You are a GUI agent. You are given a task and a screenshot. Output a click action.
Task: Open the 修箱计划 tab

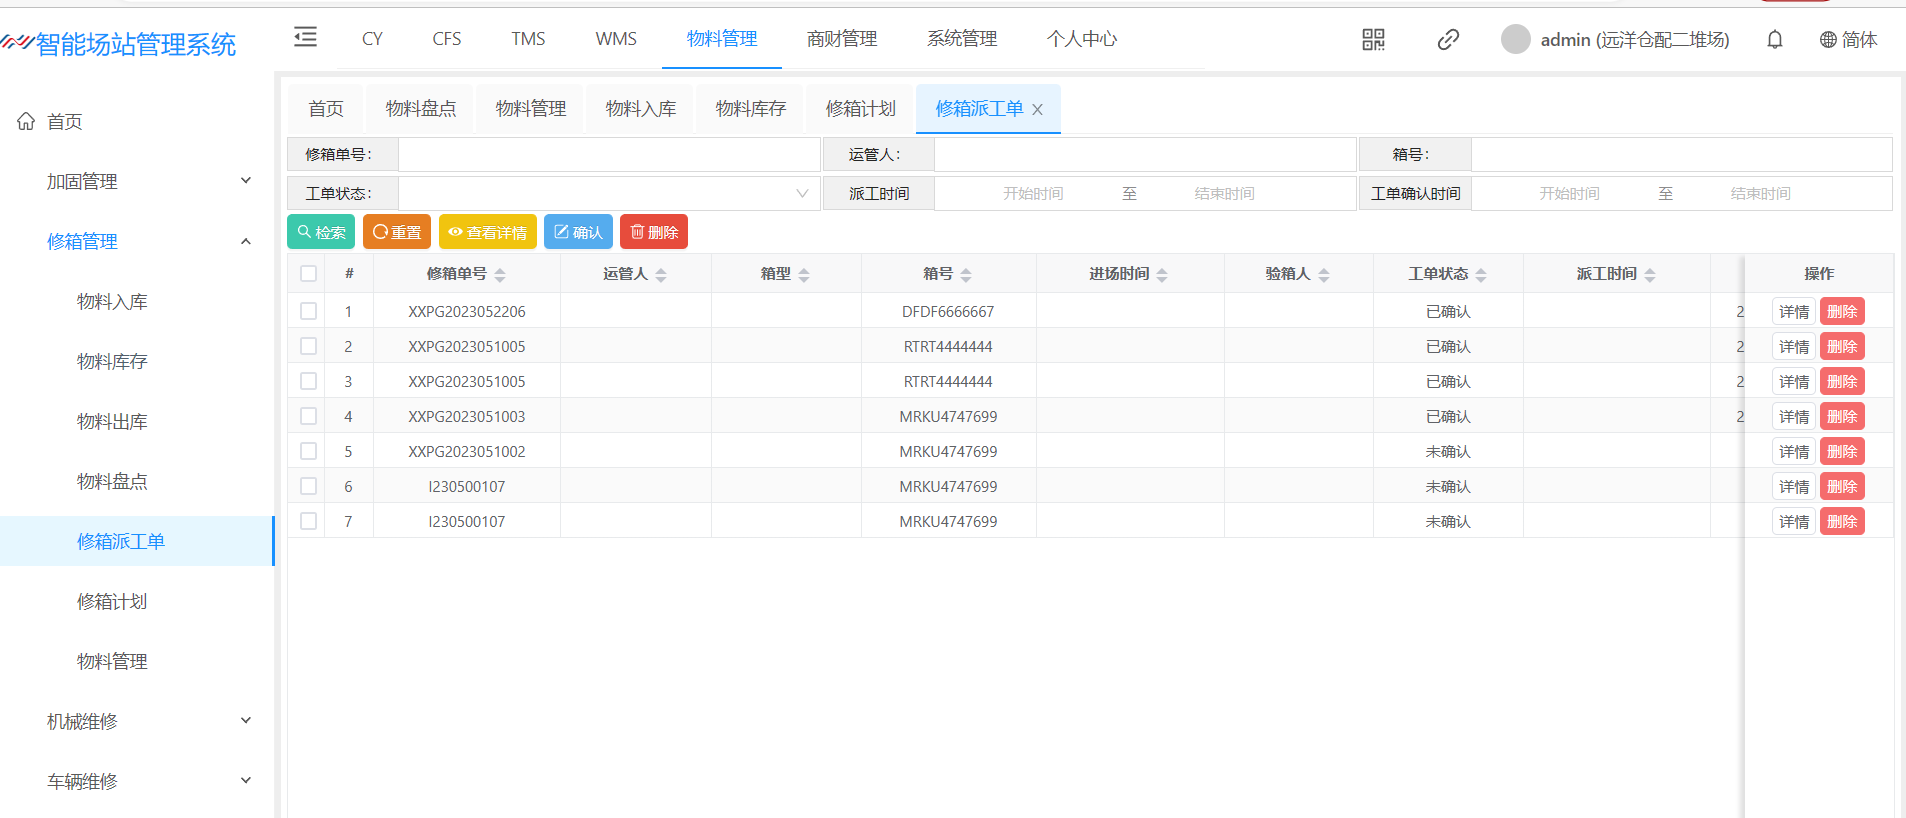click(860, 109)
